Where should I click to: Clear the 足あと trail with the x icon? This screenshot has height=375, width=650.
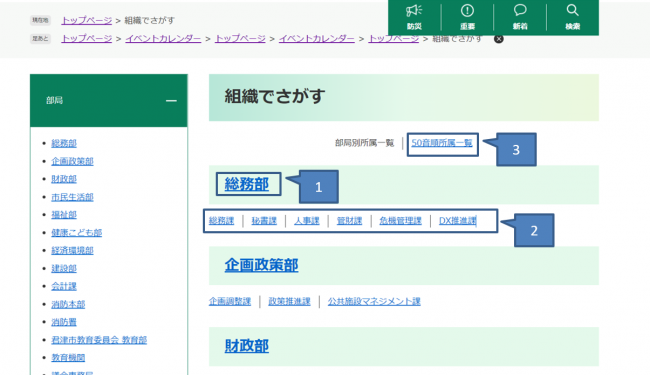pos(499,39)
